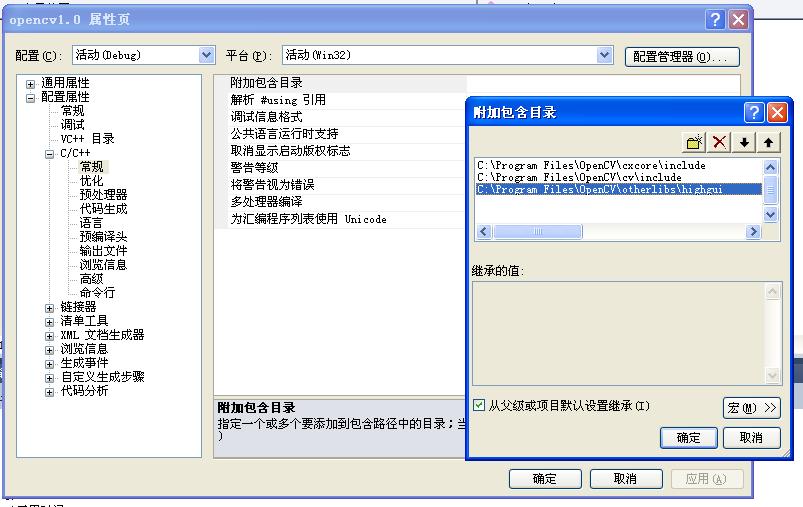
Task: Select 浏览信息 under C/C++
Action: [x=103, y=265]
